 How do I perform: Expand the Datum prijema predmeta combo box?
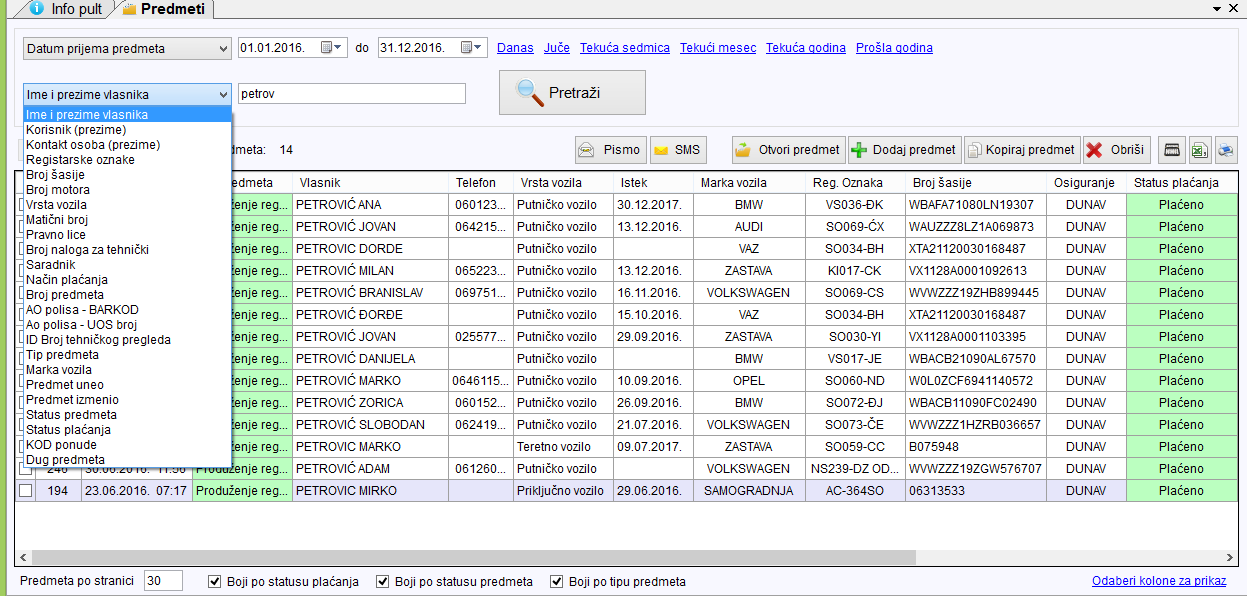tap(222, 48)
